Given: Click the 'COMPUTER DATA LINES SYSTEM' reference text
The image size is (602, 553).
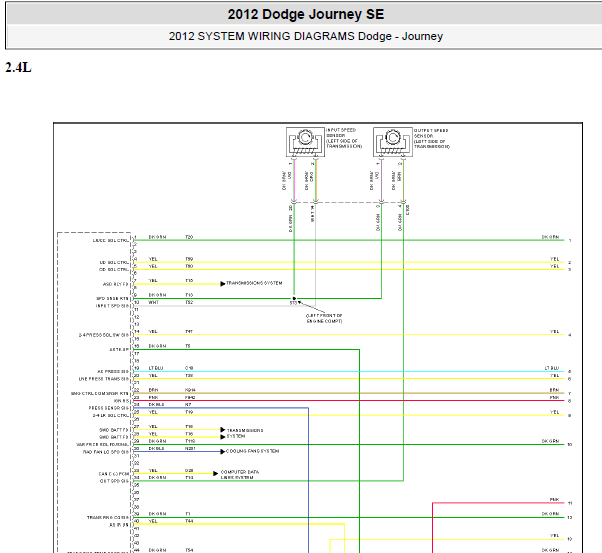Looking at the screenshot, I should point(240,475).
